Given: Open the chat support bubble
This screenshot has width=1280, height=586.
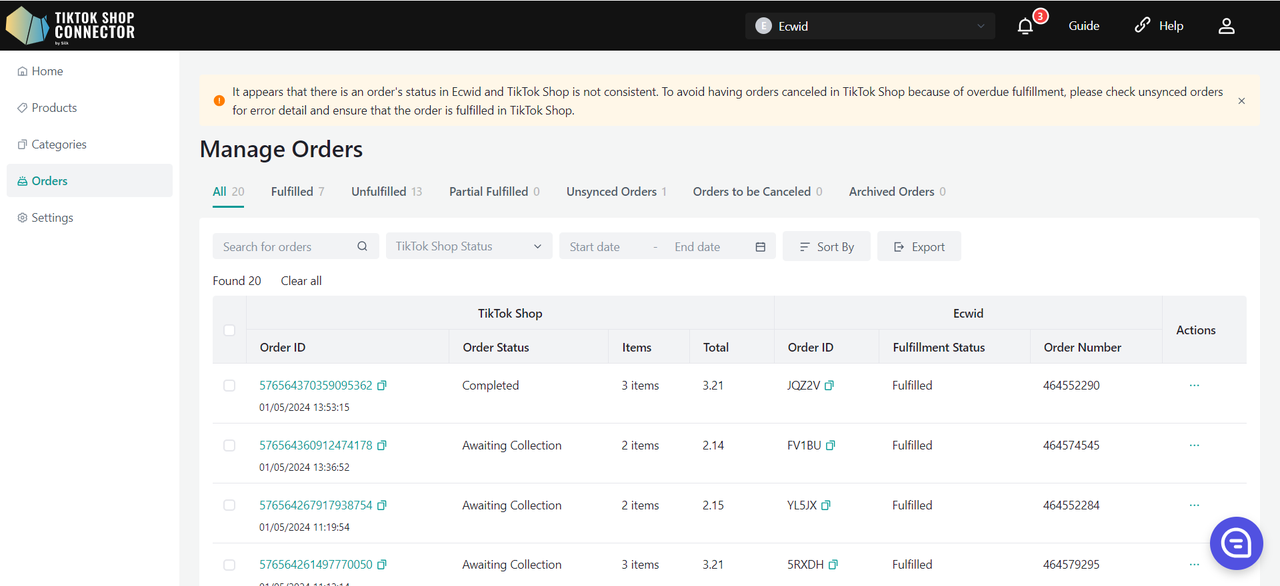Looking at the screenshot, I should click(1237, 543).
